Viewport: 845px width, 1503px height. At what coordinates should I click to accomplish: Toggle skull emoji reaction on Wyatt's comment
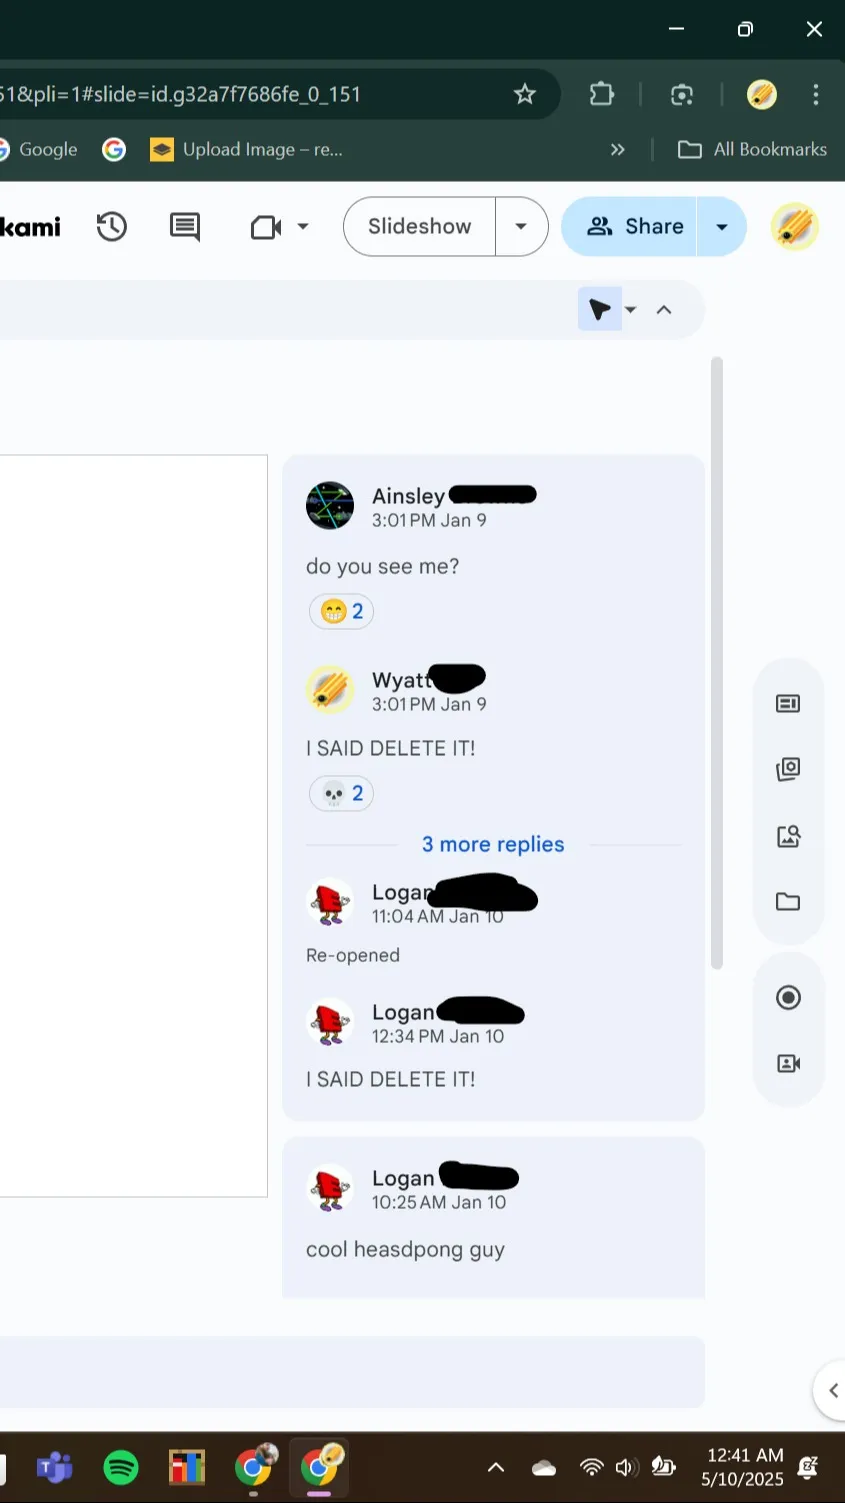342,794
